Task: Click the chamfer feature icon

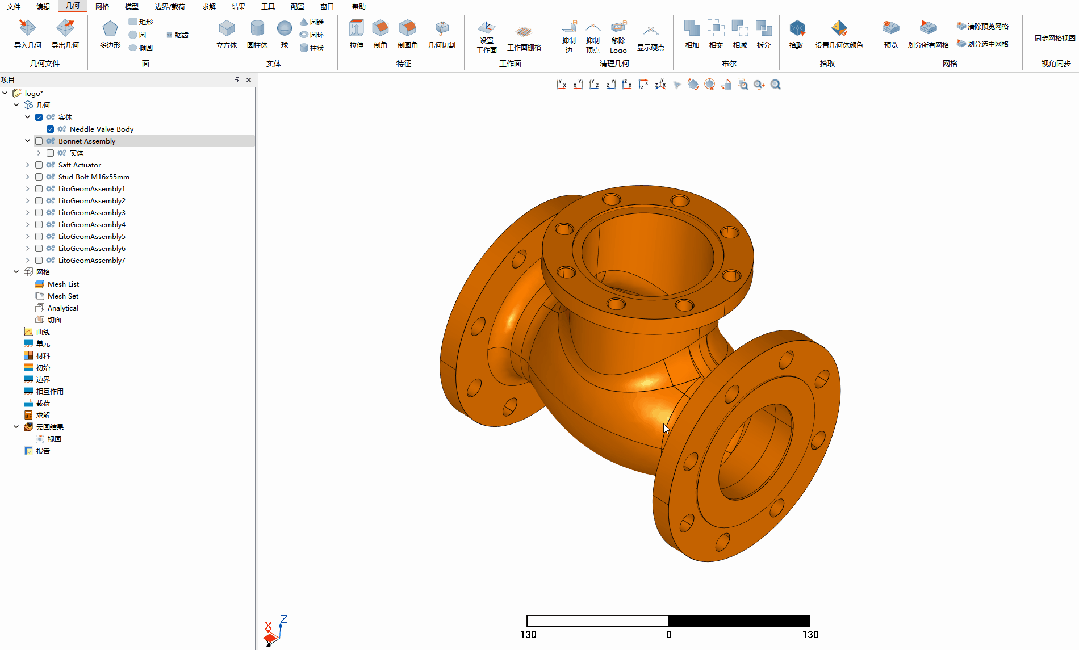Action: click(380, 28)
